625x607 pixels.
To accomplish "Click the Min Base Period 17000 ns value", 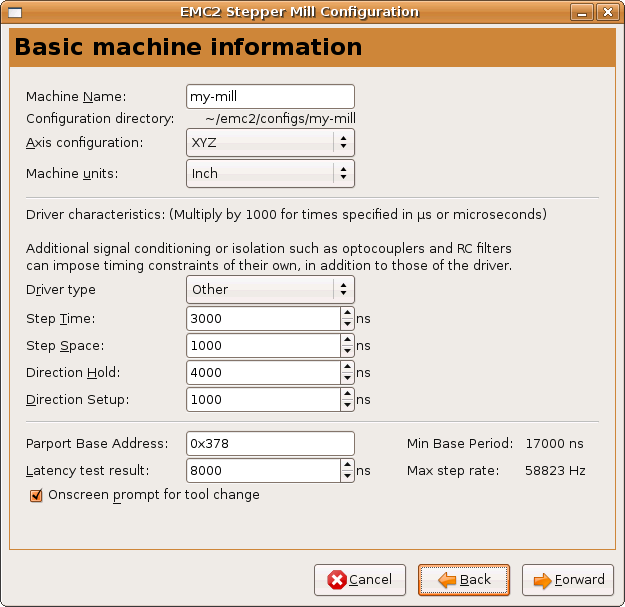I will coord(554,444).
